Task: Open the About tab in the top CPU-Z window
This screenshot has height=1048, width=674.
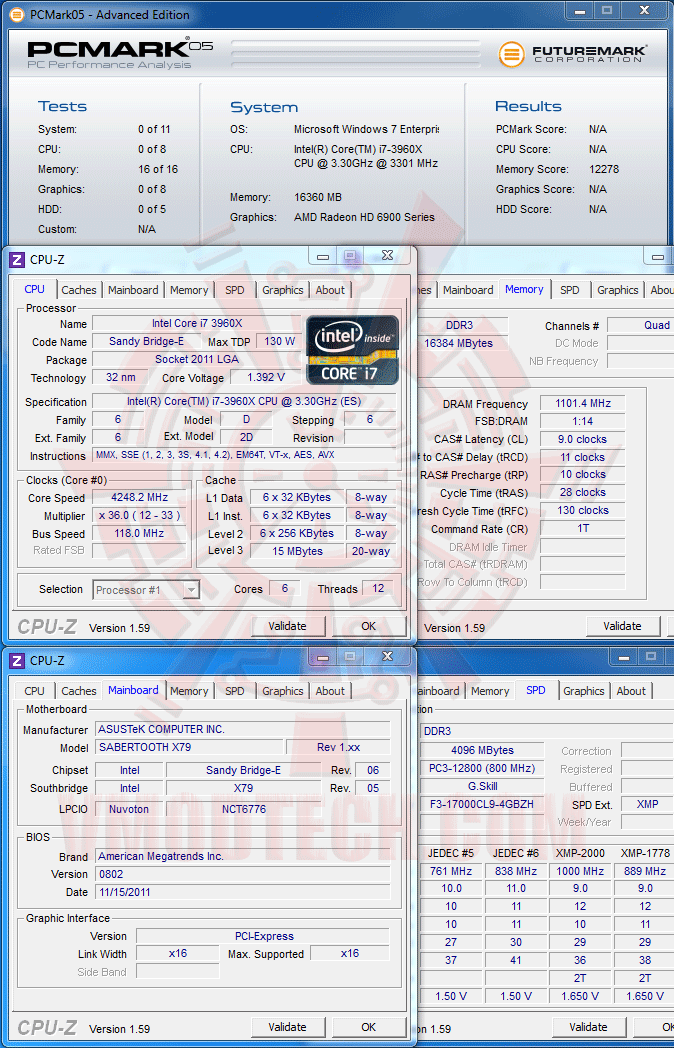Action: click(330, 289)
